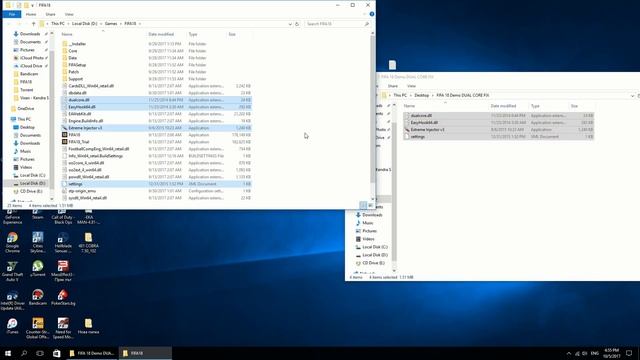Image resolution: width=640 pixels, height=360 pixels.
Task: Open the Bandicam desktop shortcut
Action: click(38, 298)
